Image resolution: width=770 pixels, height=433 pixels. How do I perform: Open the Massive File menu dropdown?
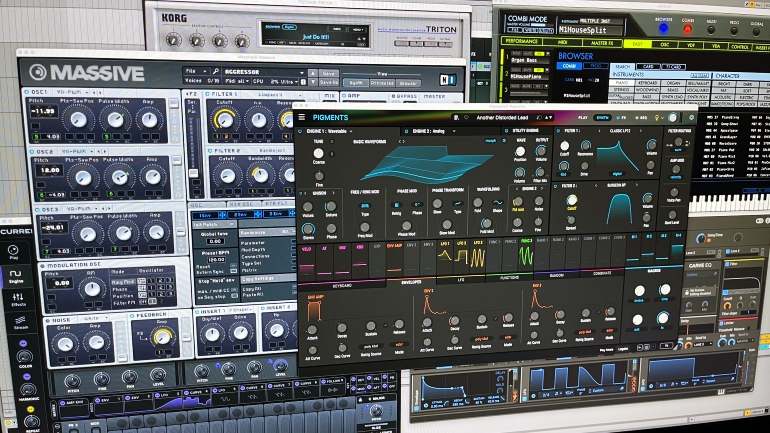point(195,71)
